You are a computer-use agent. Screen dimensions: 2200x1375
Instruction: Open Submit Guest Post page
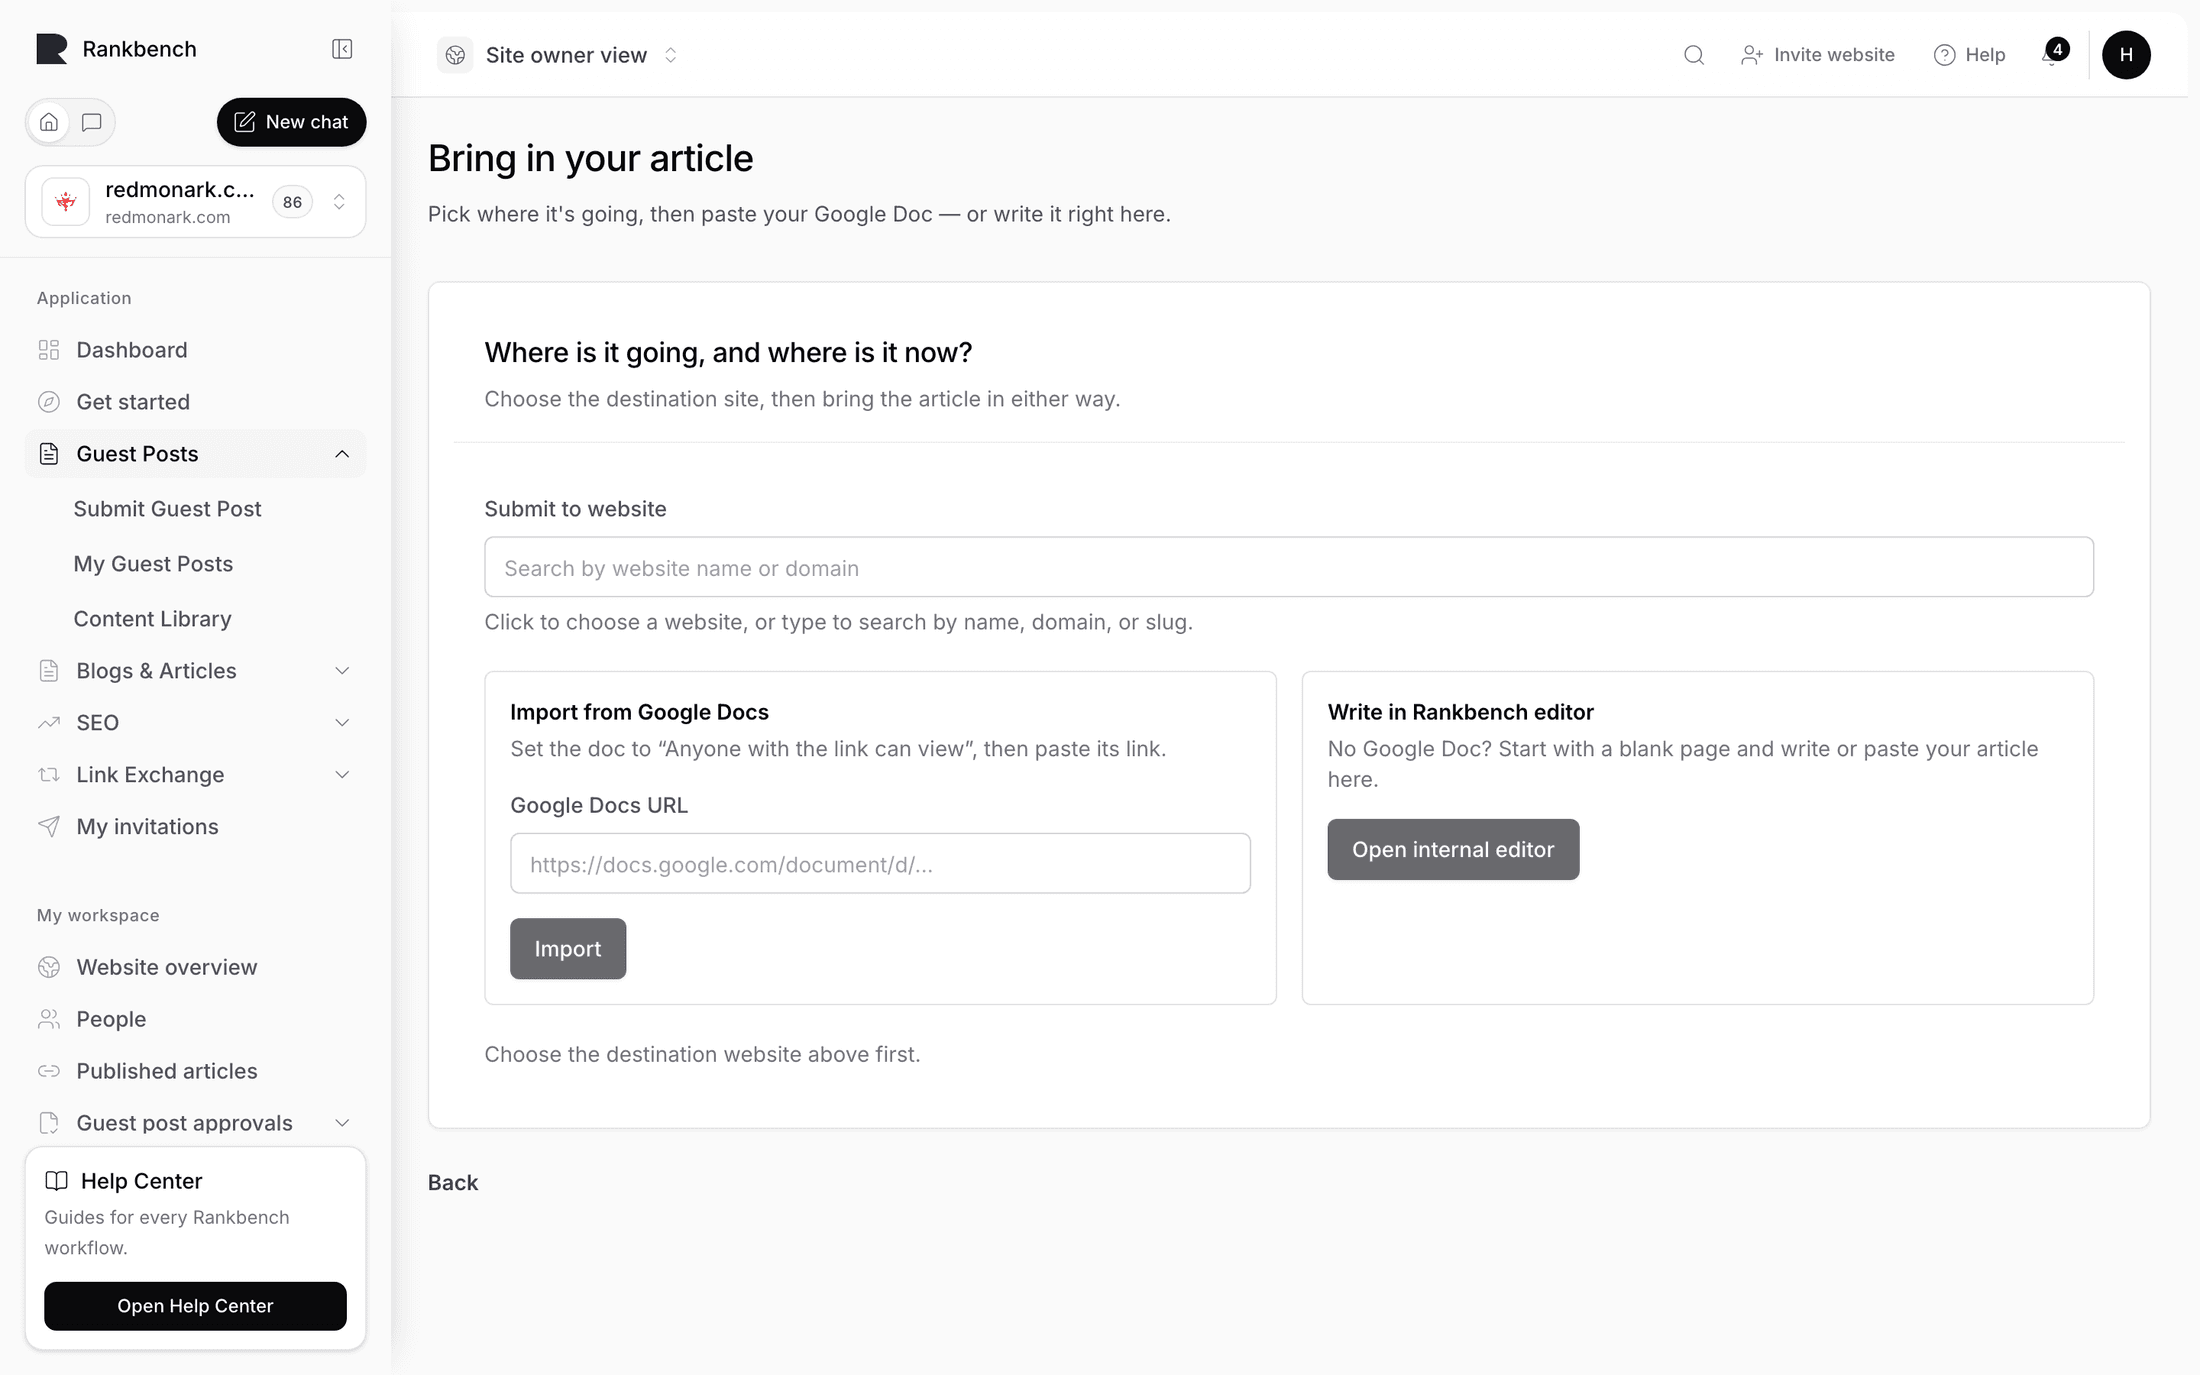(x=168, y=509)
